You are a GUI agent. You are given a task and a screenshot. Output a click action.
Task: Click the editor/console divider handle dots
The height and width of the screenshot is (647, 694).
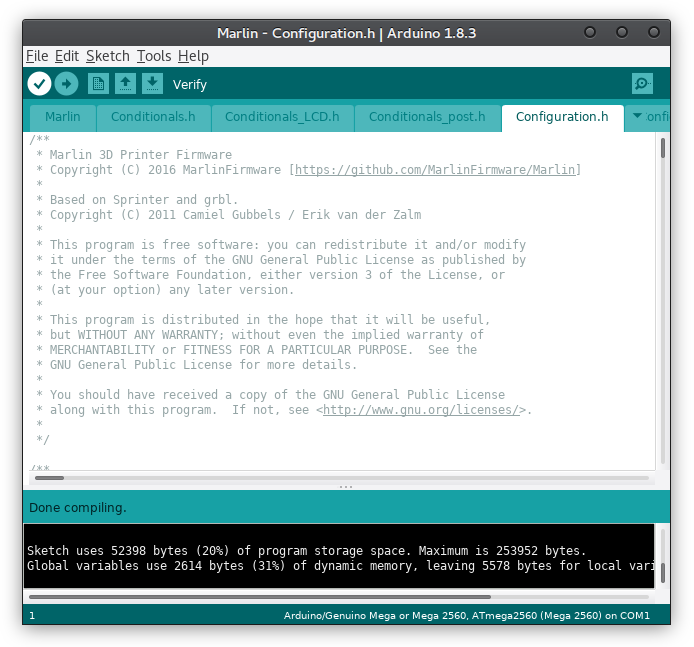346,487
